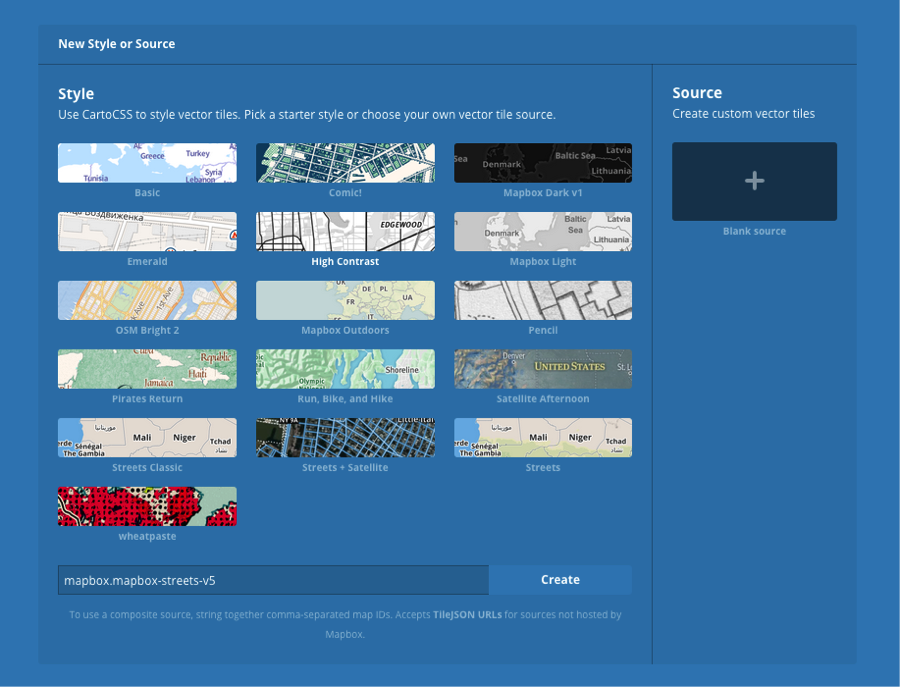
Task: Select the Mapbox Light style
Action: (x=543, y=231)
